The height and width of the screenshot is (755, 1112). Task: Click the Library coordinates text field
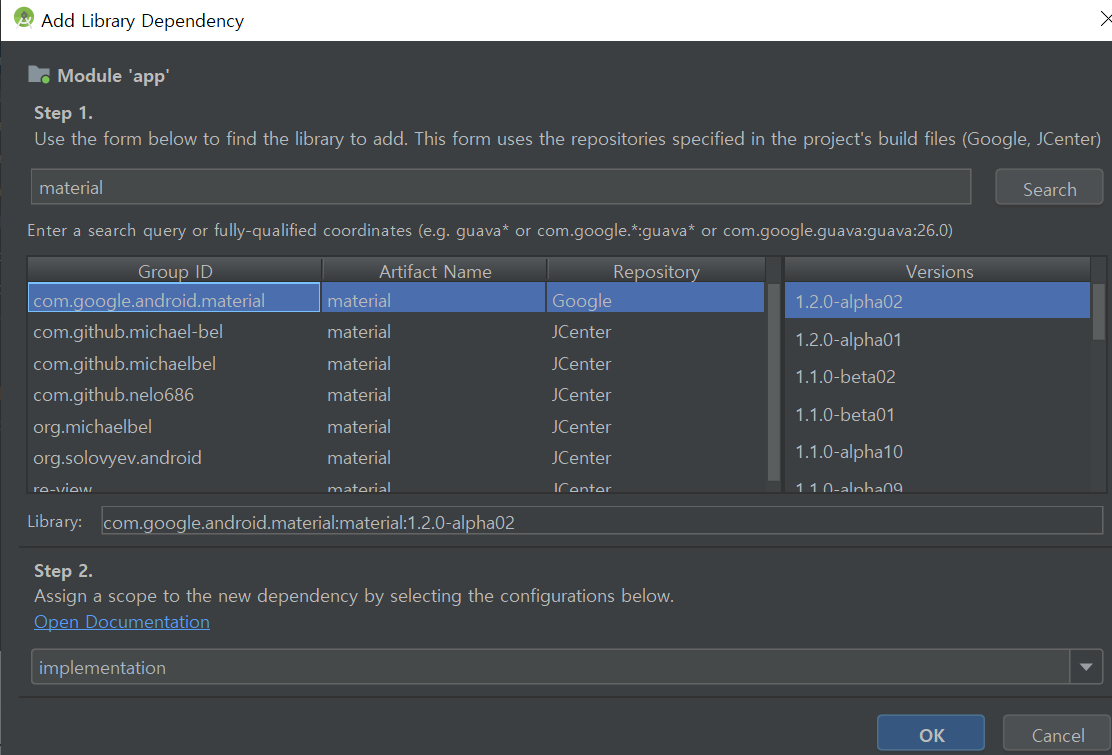coord(602,521)
